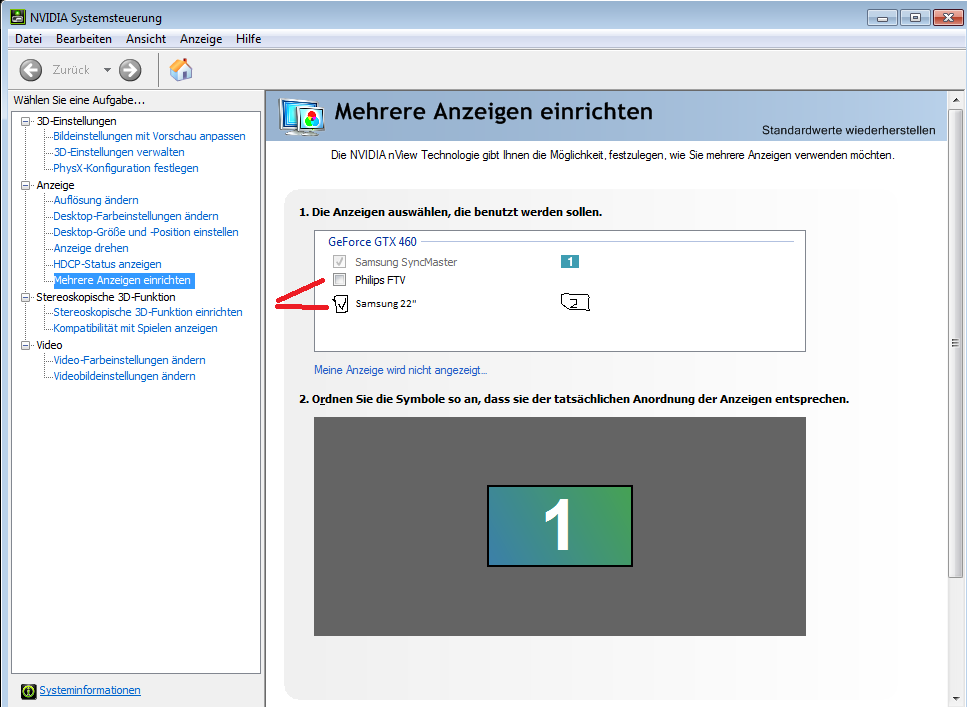Open Anzeige drehen

(x=91, y=248)
